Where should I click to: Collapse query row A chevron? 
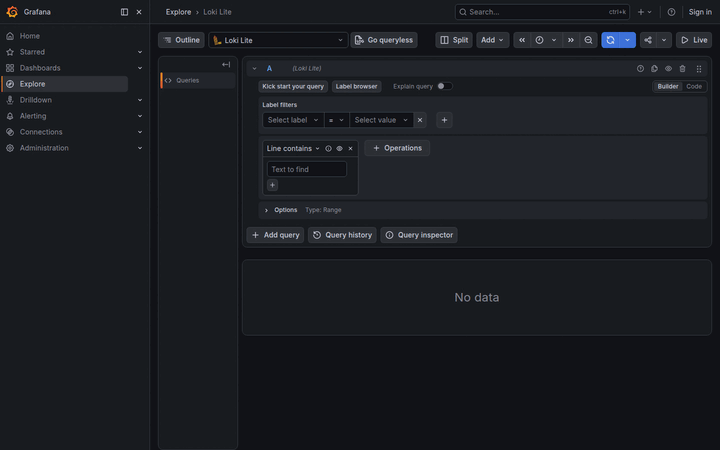point(254,68)
